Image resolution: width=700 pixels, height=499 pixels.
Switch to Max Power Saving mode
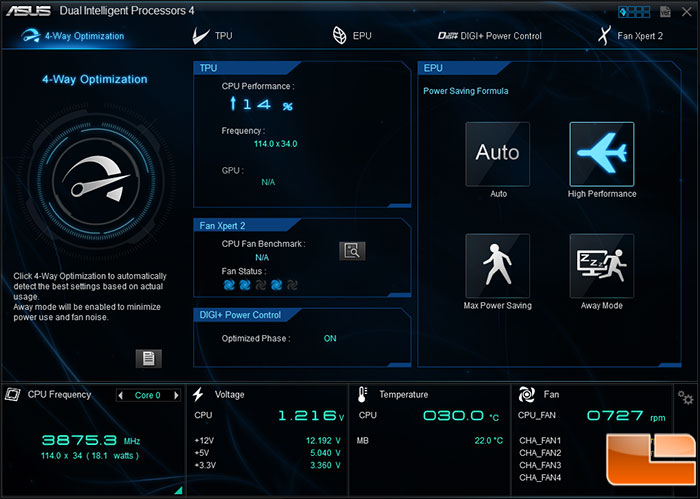tap(497, 265)
